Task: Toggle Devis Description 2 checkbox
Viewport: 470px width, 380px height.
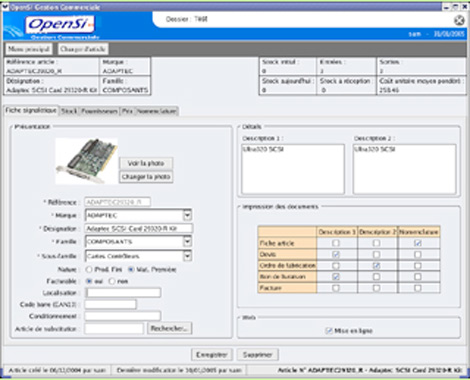Action: coord(377,254)
